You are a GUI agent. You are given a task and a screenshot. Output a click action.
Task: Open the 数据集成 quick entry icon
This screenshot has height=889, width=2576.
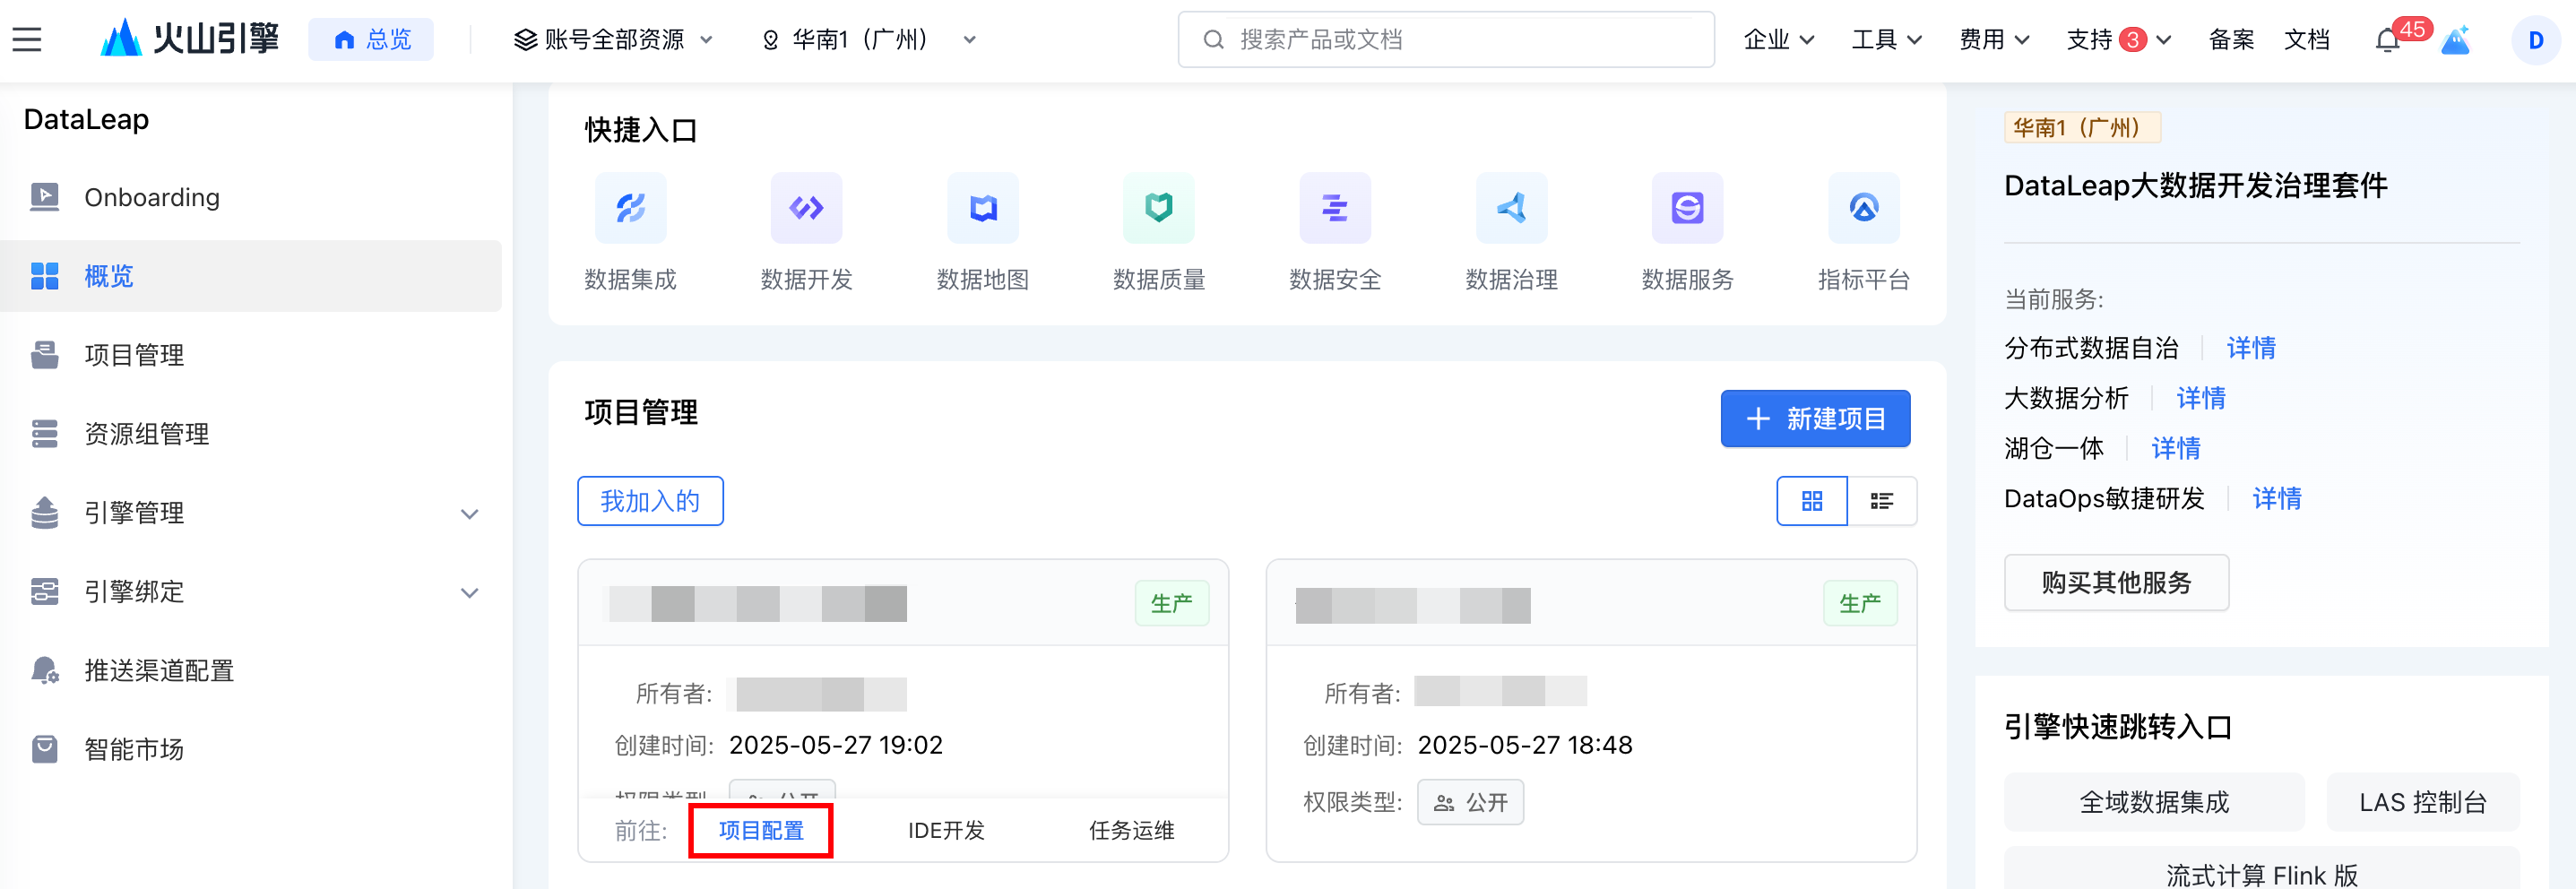tap(630, 208)
